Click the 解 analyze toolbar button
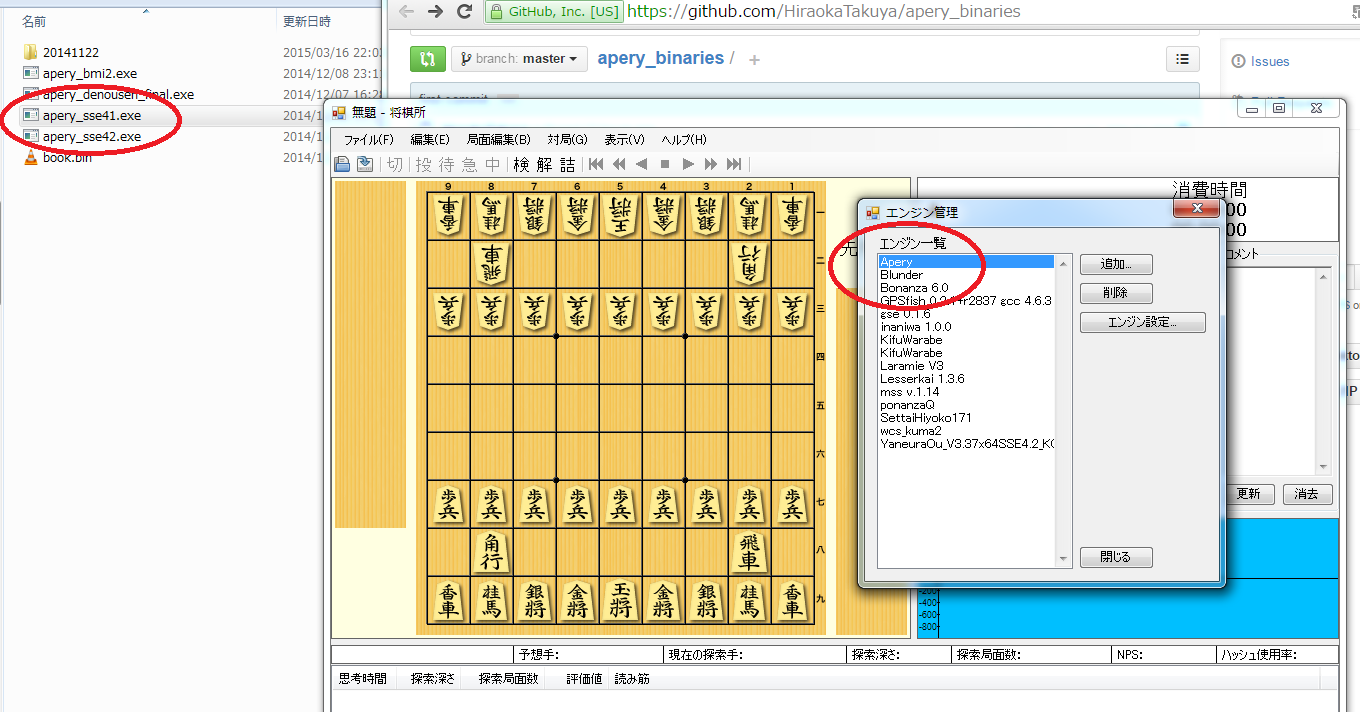The image size is (1360, 712). tap(545, 164)
